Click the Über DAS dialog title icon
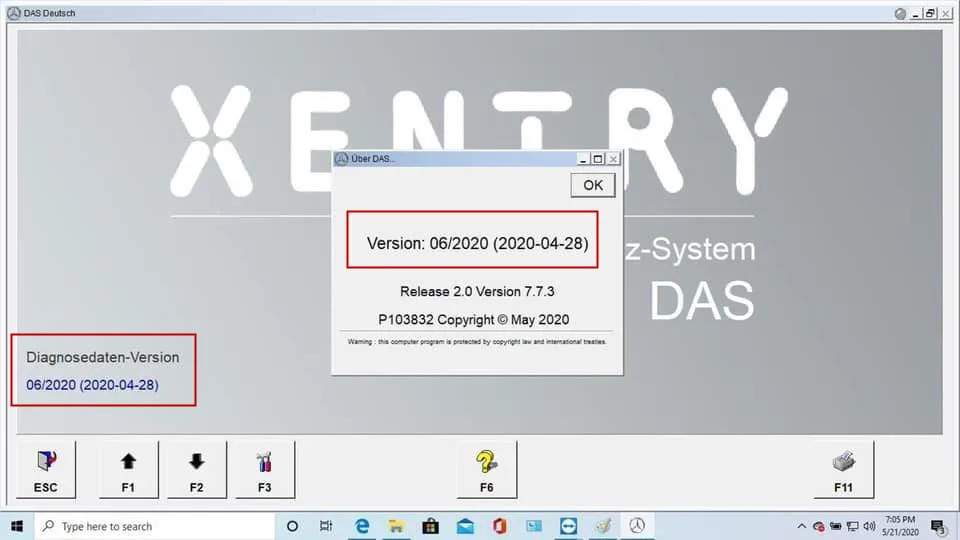Viewport: 960px width, 540px height. [x=342, y=159]
